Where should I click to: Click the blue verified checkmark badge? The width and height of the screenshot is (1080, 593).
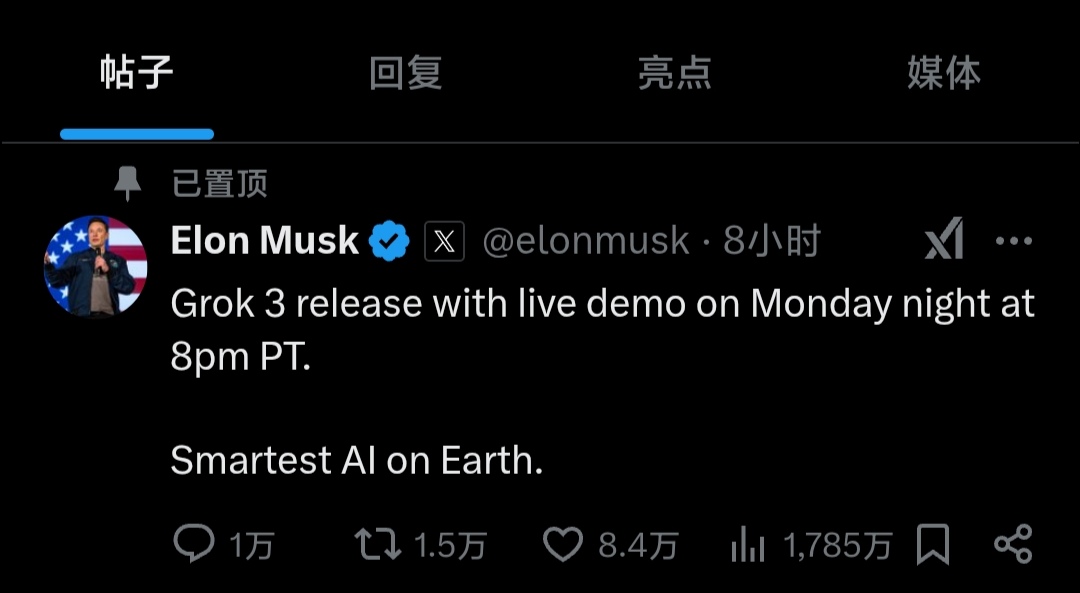(x=390, y=242)
